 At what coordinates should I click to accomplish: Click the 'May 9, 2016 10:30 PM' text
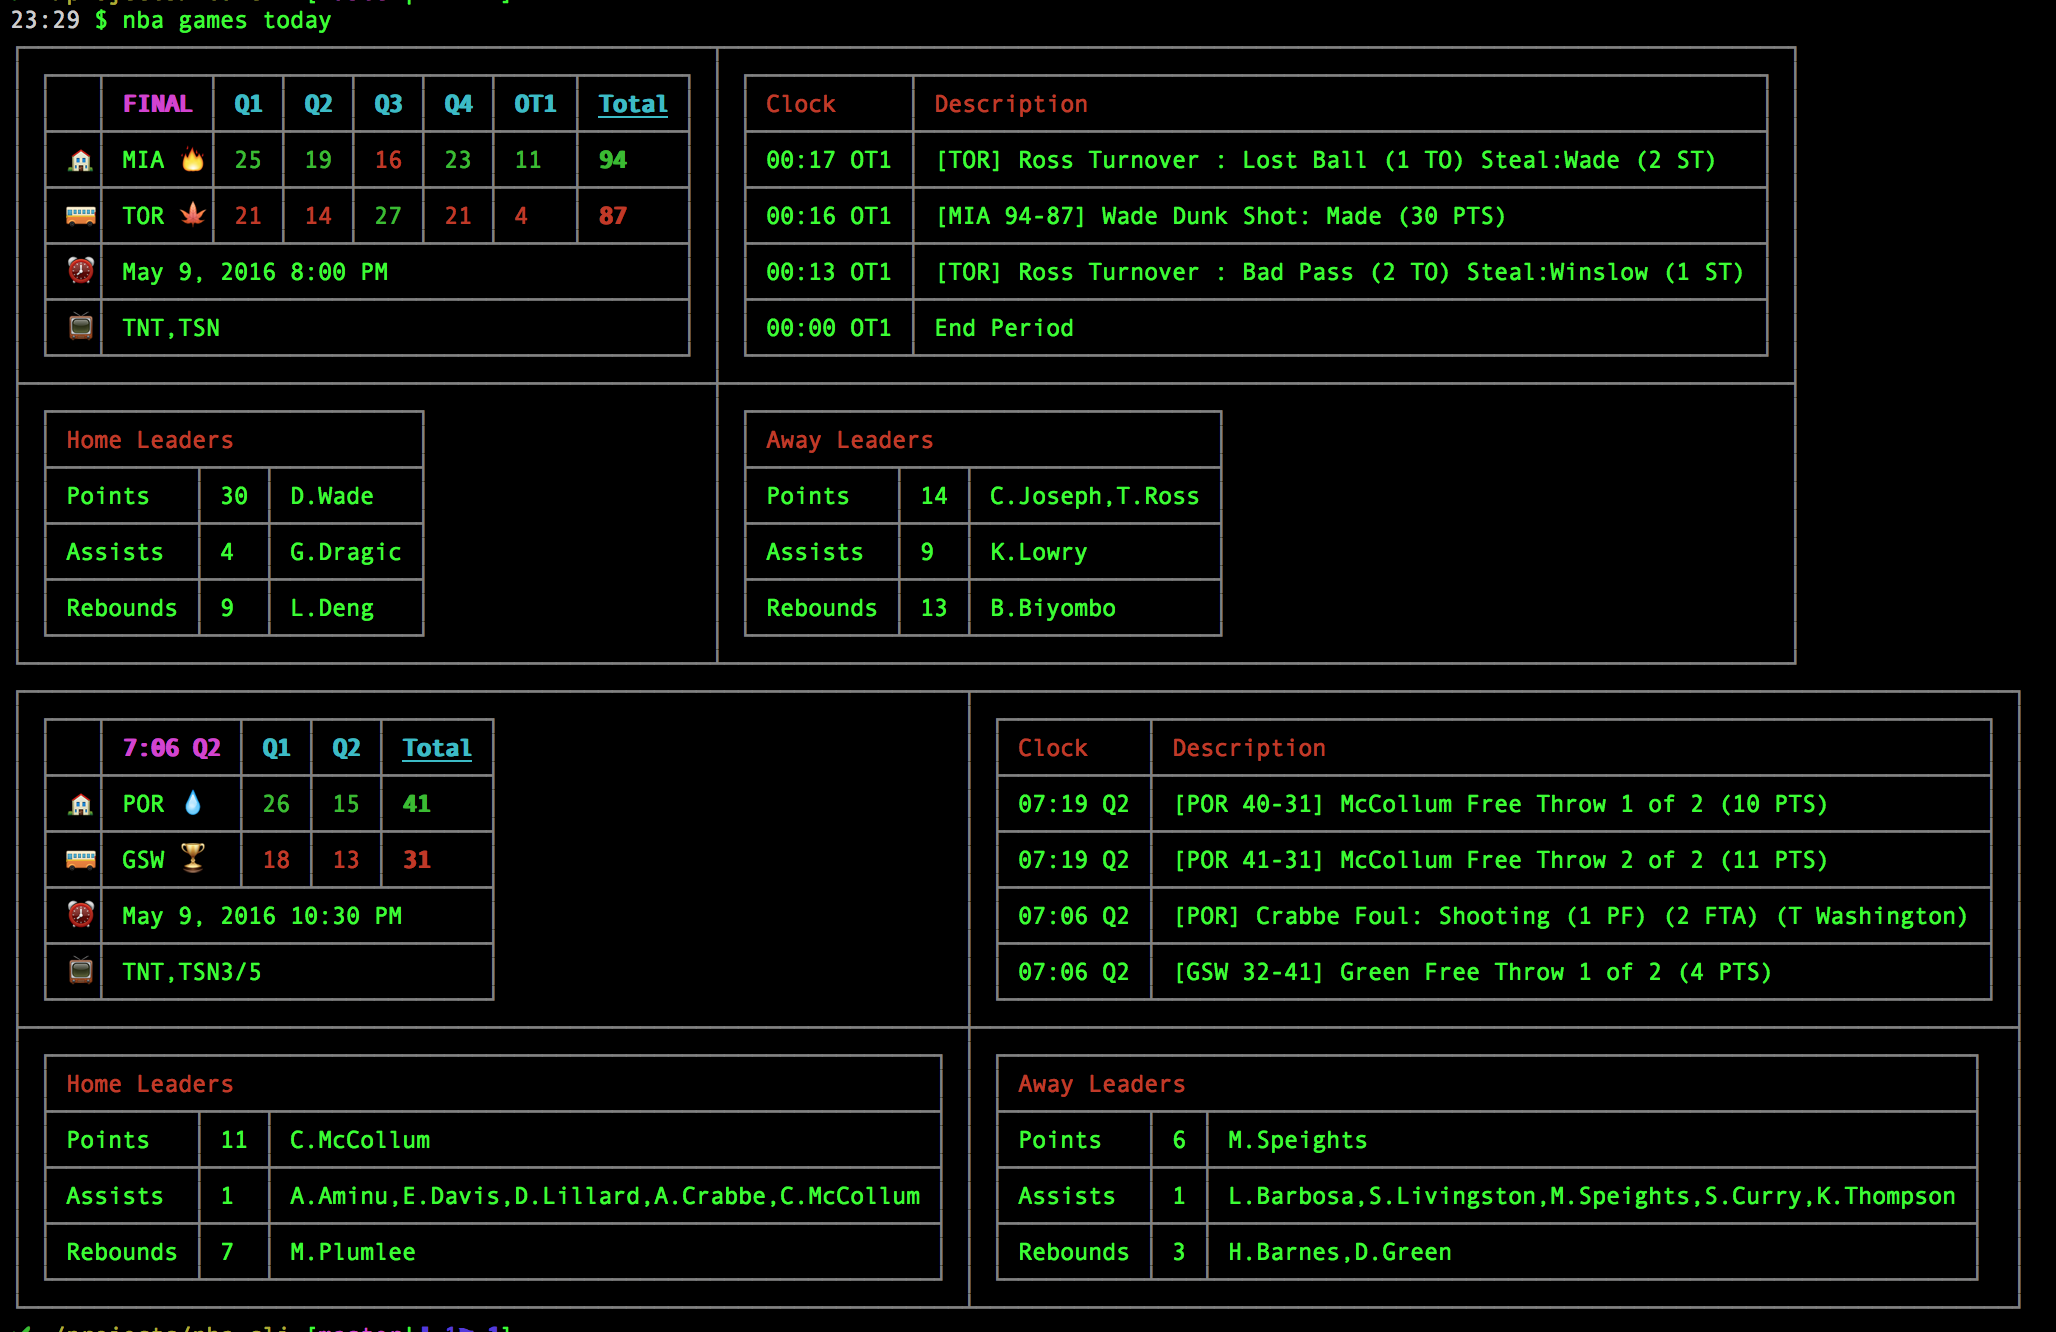pos(262,916)
